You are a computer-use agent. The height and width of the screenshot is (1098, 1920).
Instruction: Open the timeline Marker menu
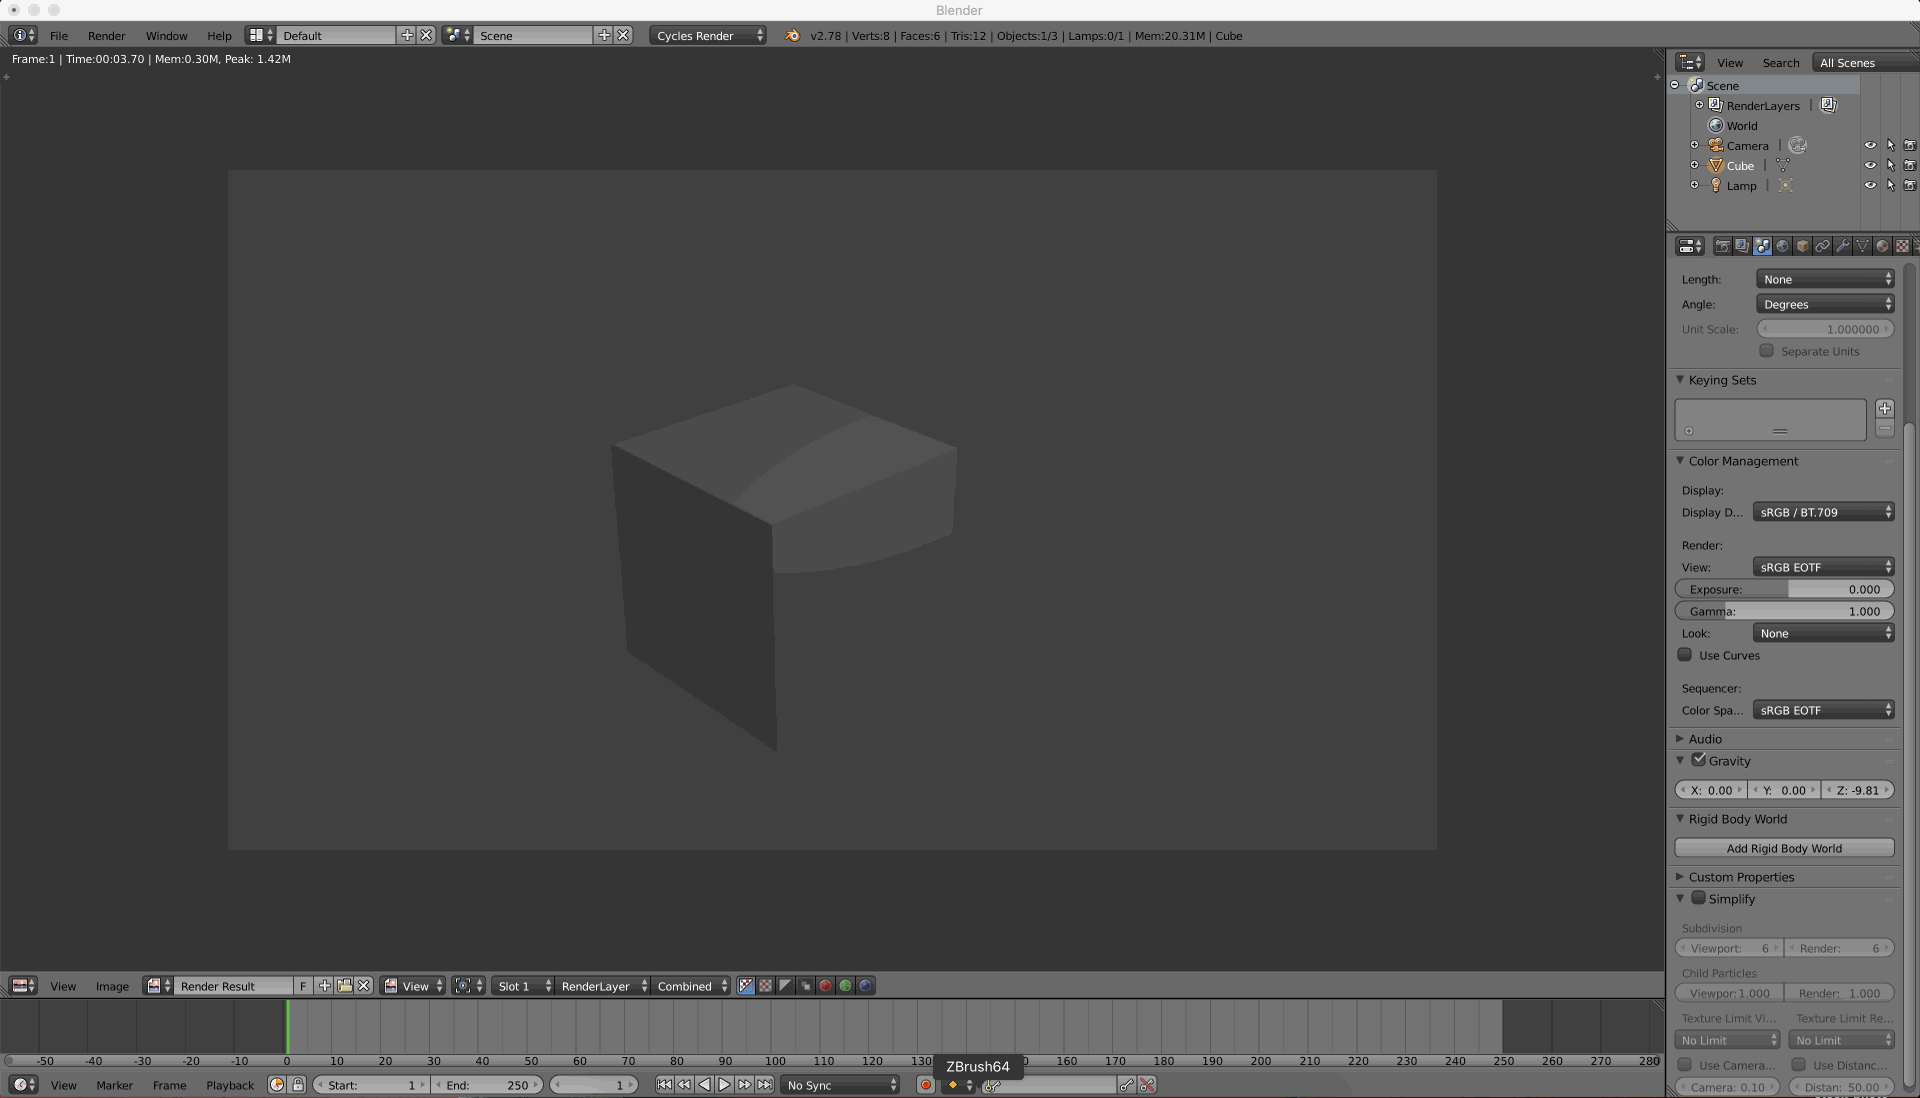click(x=114, y=1085)
